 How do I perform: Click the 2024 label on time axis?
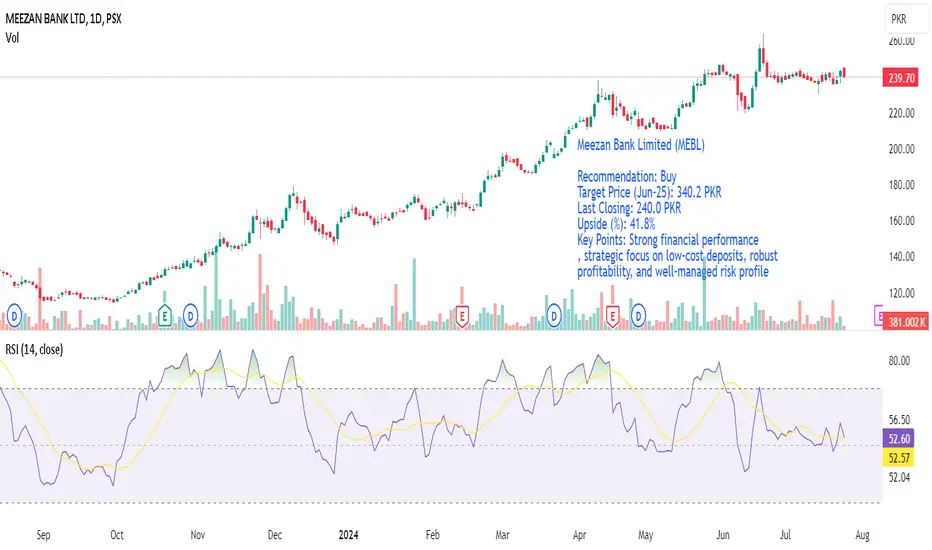tap(348, 535)
